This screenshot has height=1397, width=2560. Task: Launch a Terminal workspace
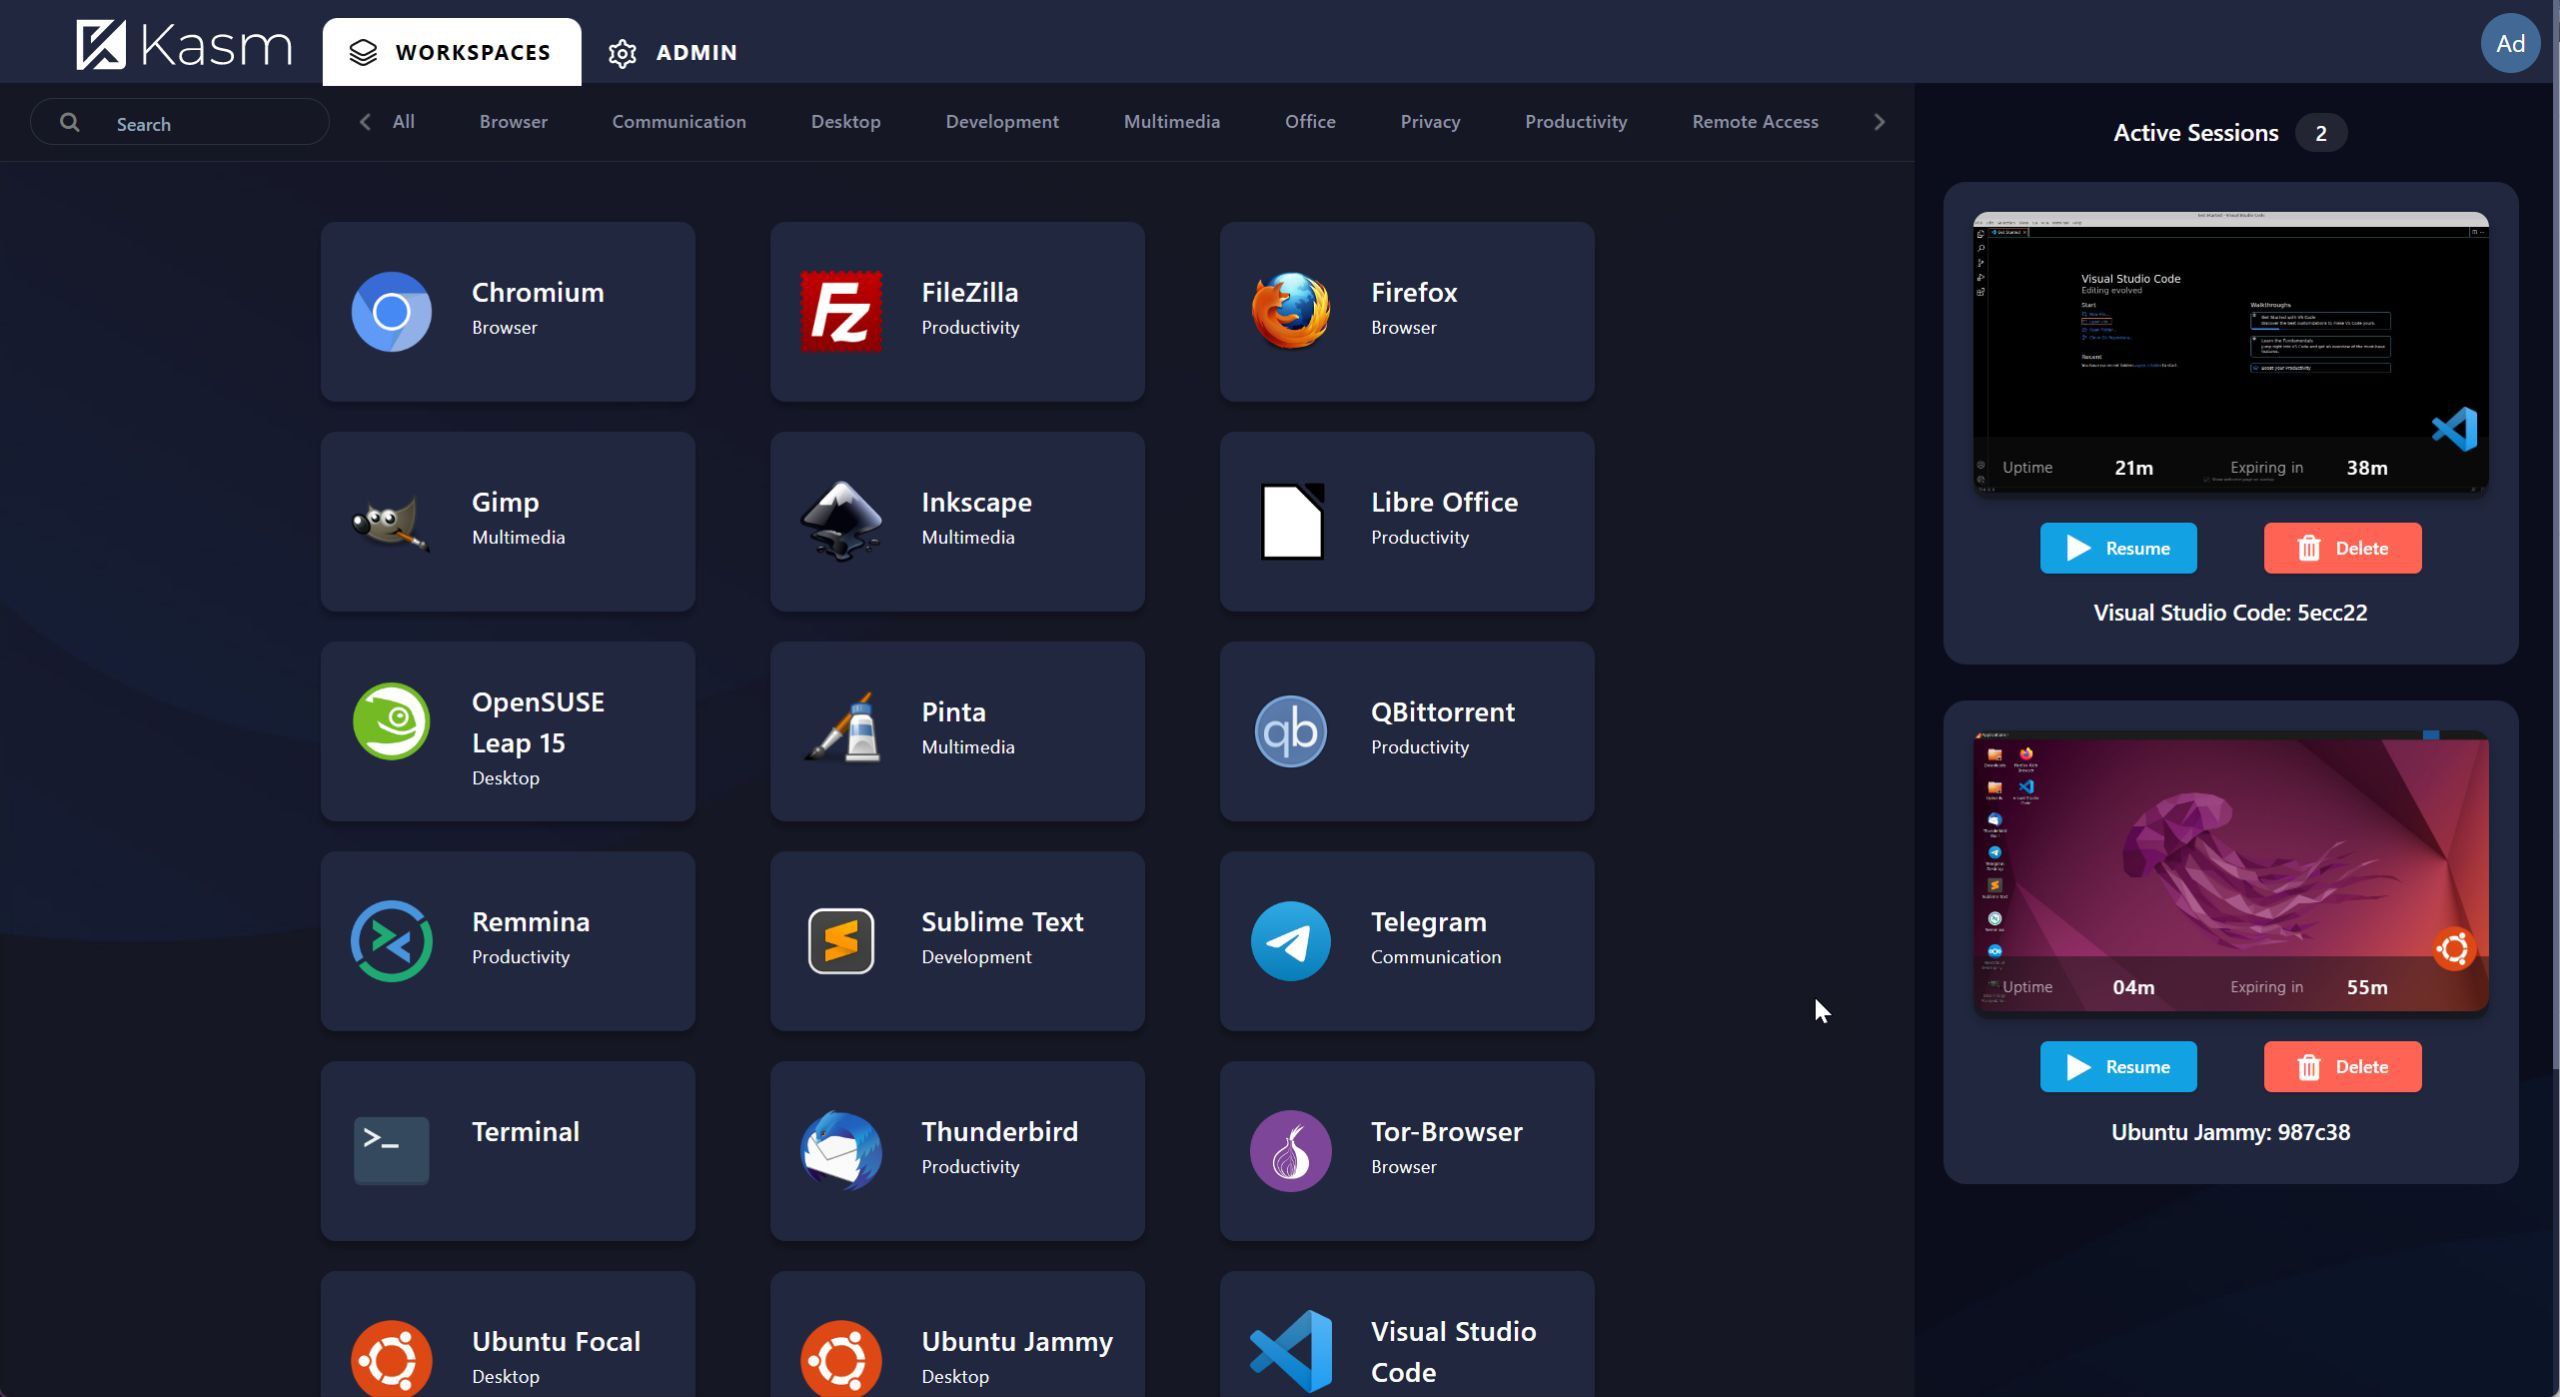click(507, 1149)
